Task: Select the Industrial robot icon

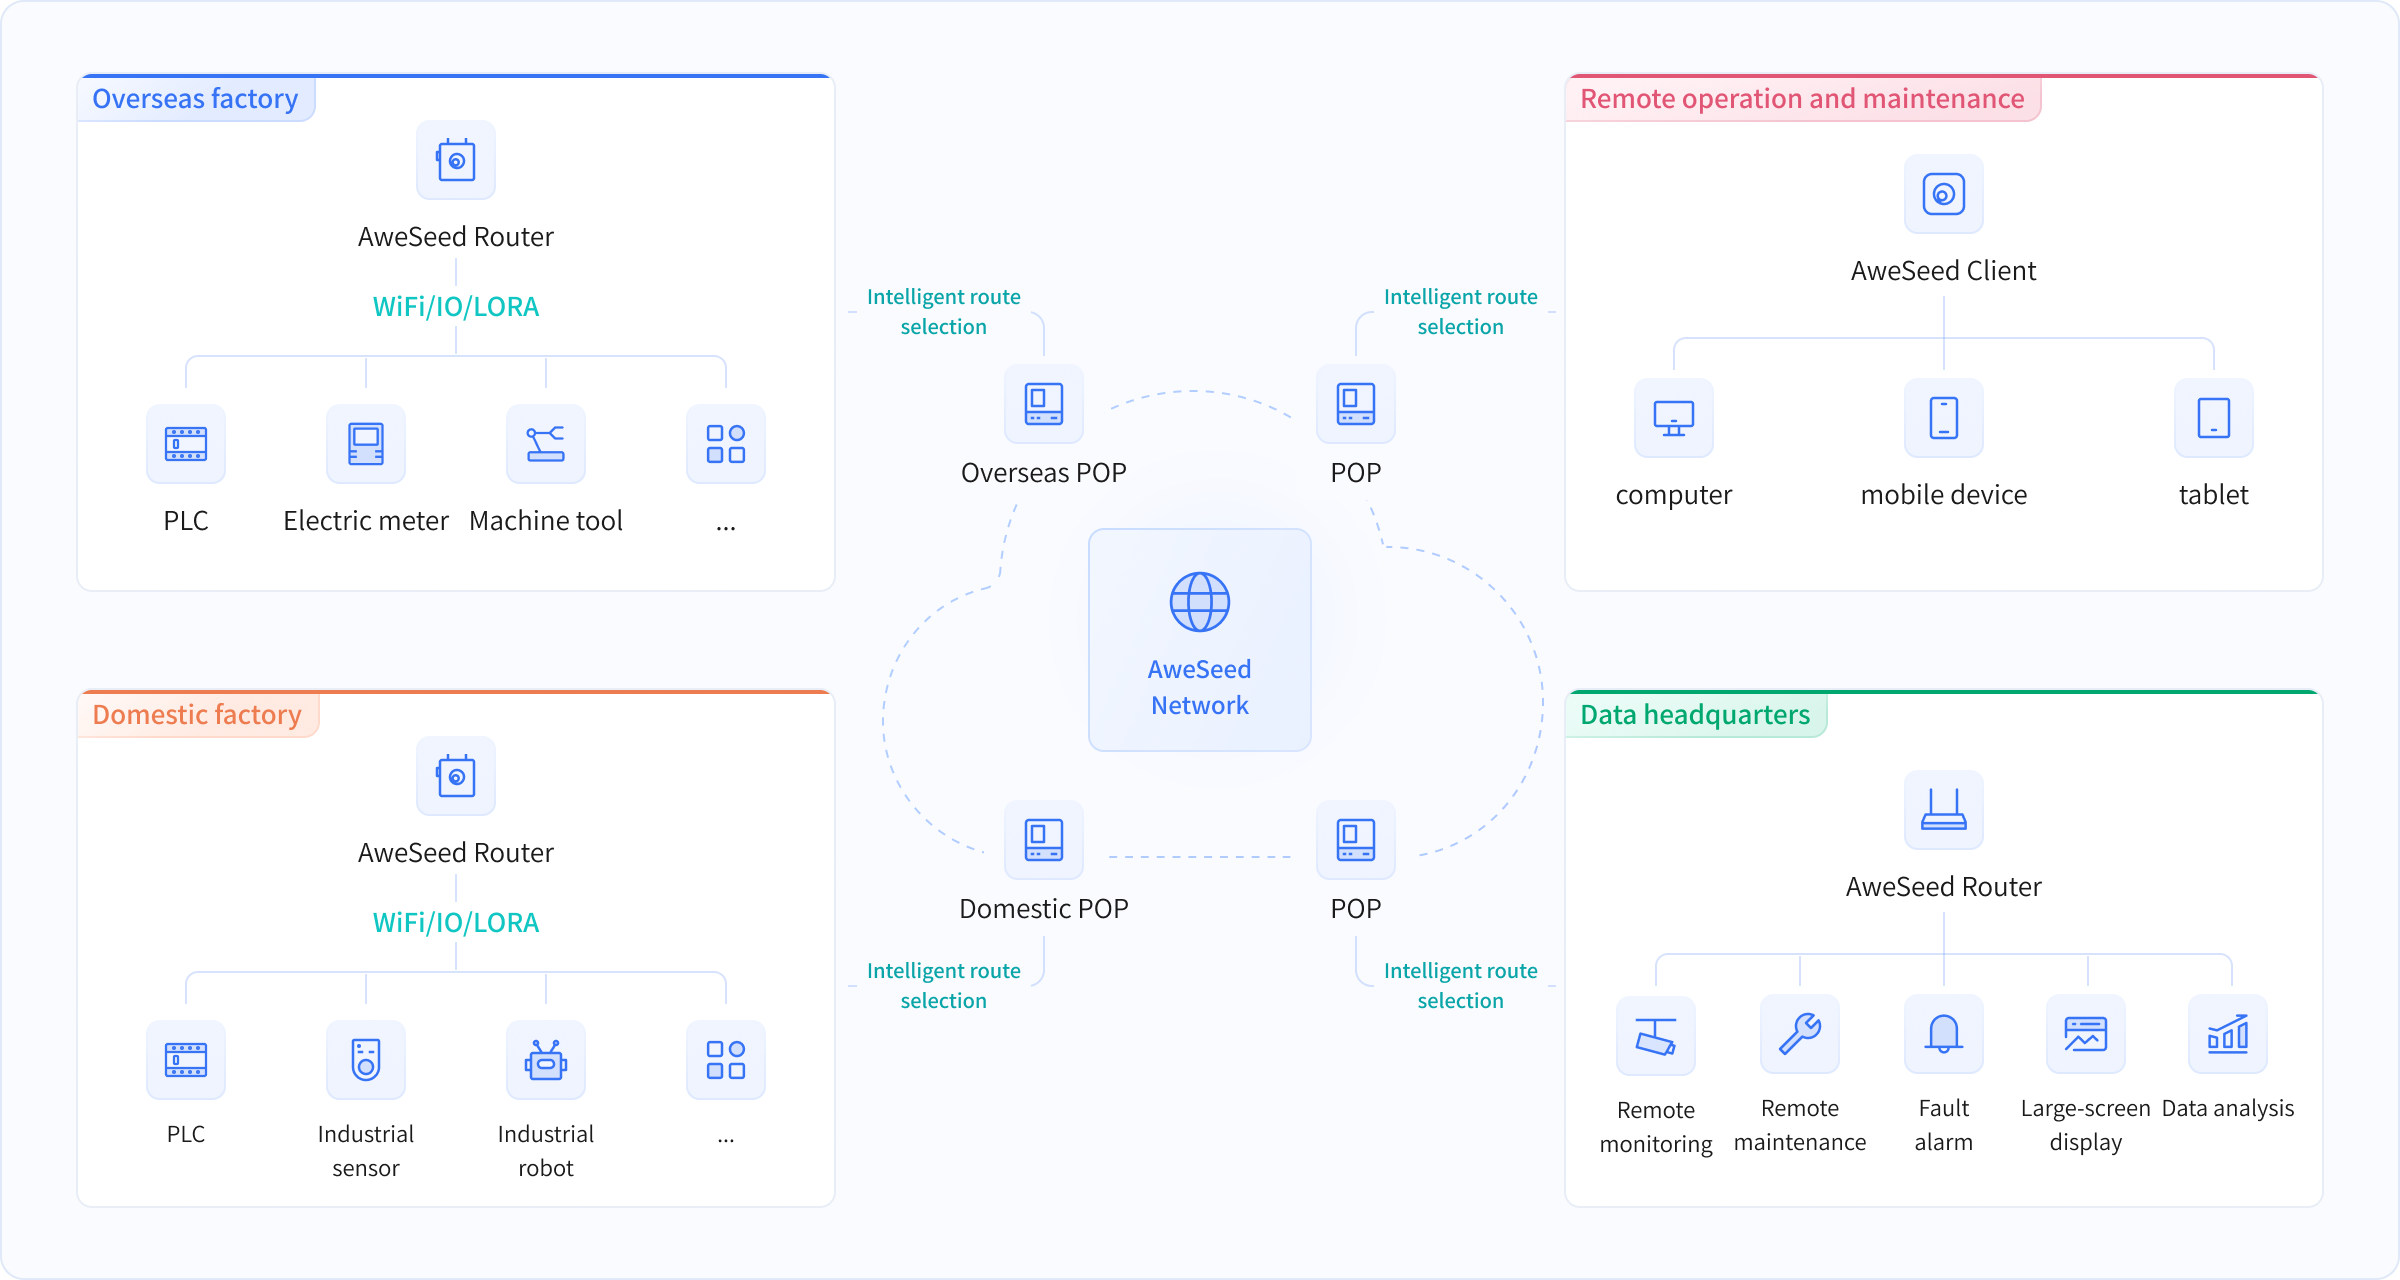Action: [546, 1060]
